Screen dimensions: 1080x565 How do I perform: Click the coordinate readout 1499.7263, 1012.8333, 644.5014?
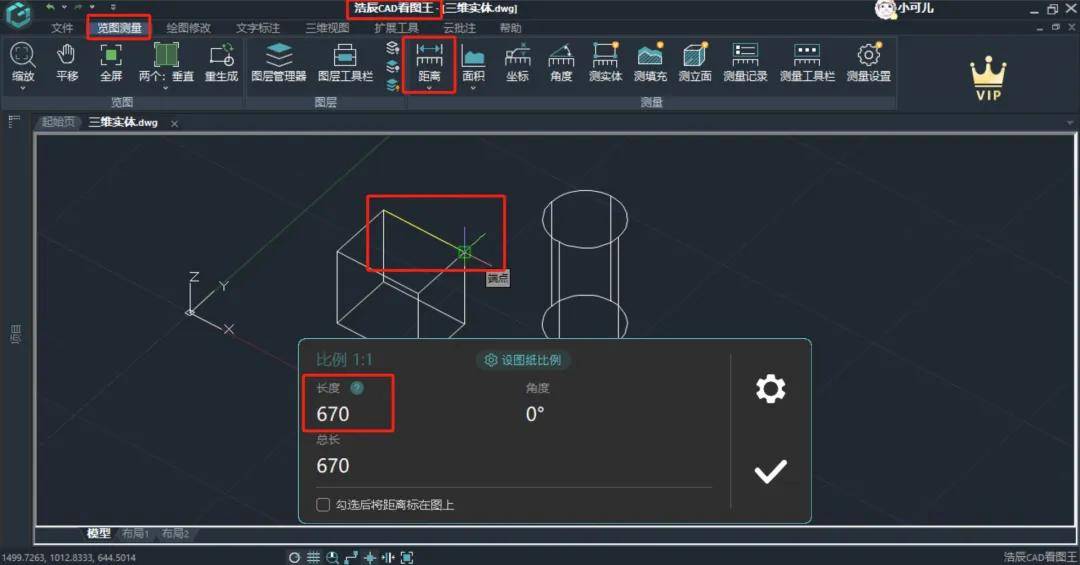tap(69, 557)
